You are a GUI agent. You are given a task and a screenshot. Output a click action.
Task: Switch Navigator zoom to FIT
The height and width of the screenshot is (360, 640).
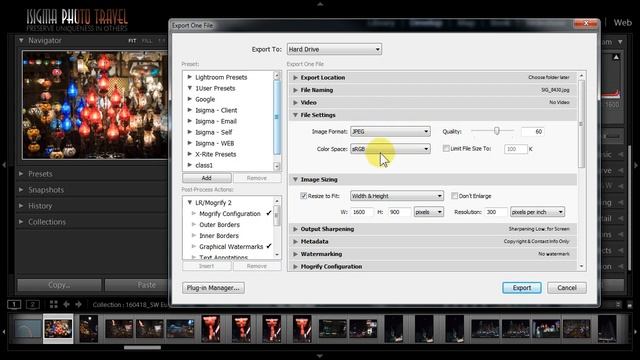point(132,41)
